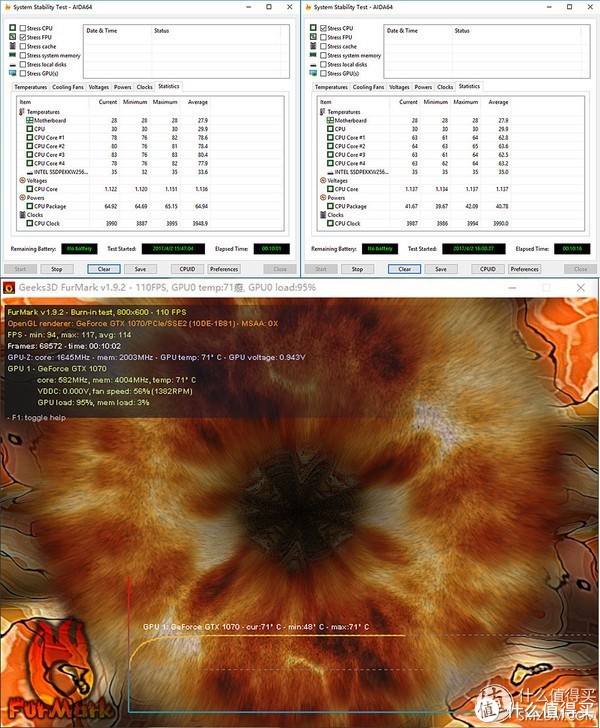The height and width of the screenshot is (728, 600).
Task: Select INTEL SSDPEKKW256 row in right list
Action: click(x=450, y=172)
